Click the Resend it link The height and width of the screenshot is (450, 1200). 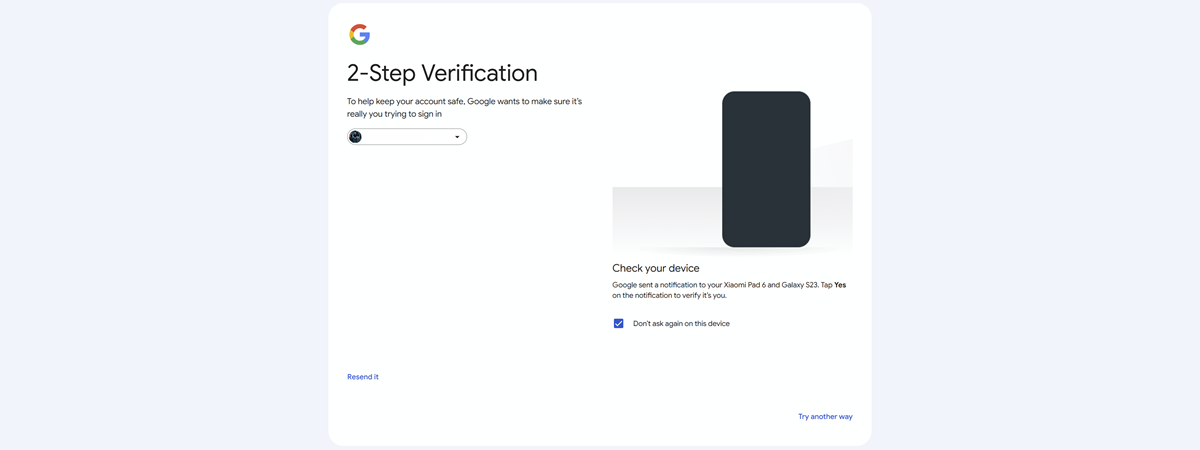363,377
